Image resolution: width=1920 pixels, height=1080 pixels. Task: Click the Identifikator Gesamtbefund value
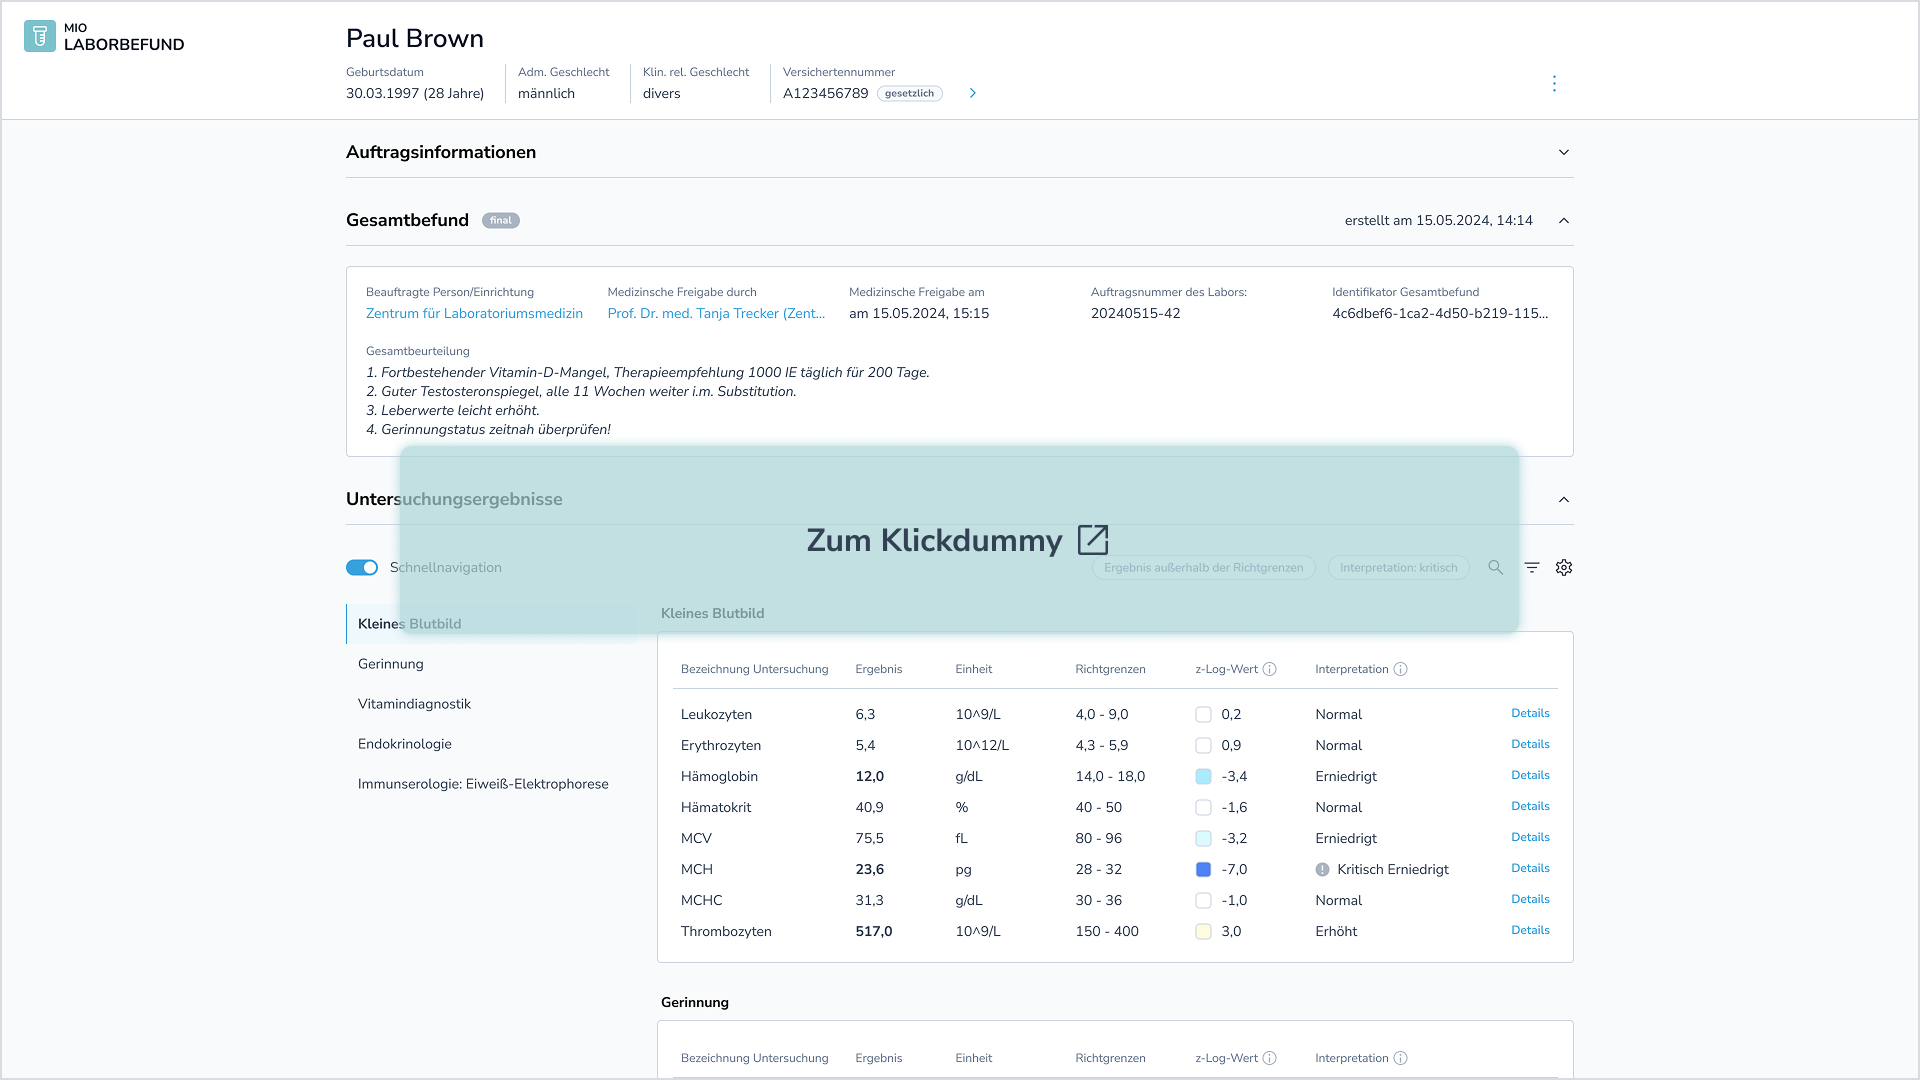[1440, 313]
